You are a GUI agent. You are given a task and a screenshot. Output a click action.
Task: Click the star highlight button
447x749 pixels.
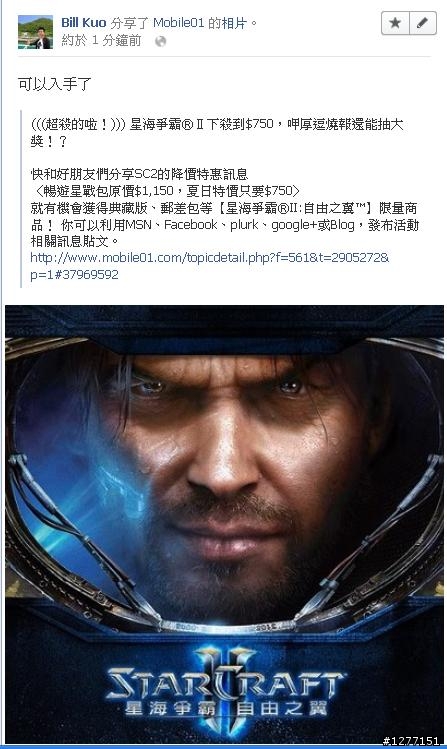pos(395,23)
